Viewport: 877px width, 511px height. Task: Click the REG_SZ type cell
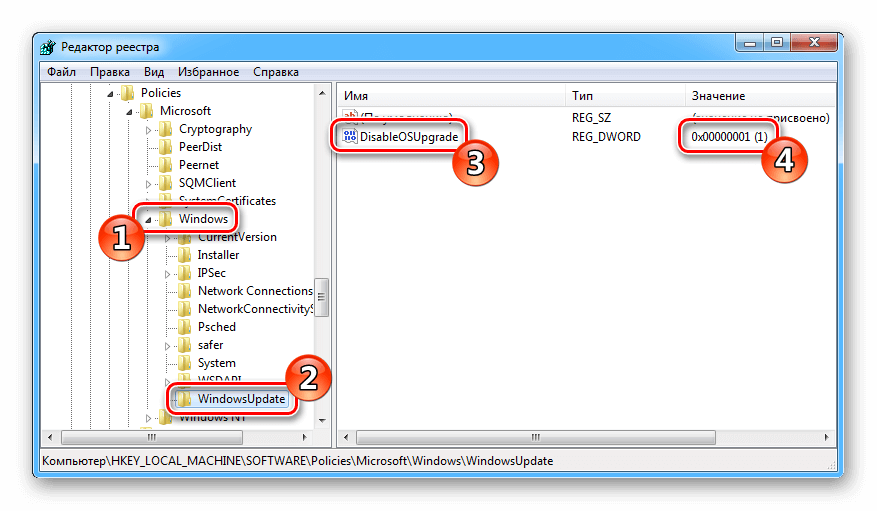[591, 118]
